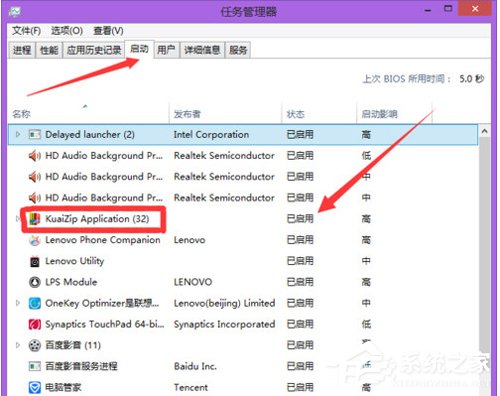Viewport: 500px width, 396px height.
Task: Click 中 impact of OneKey Optimizer
Action: 366,303
